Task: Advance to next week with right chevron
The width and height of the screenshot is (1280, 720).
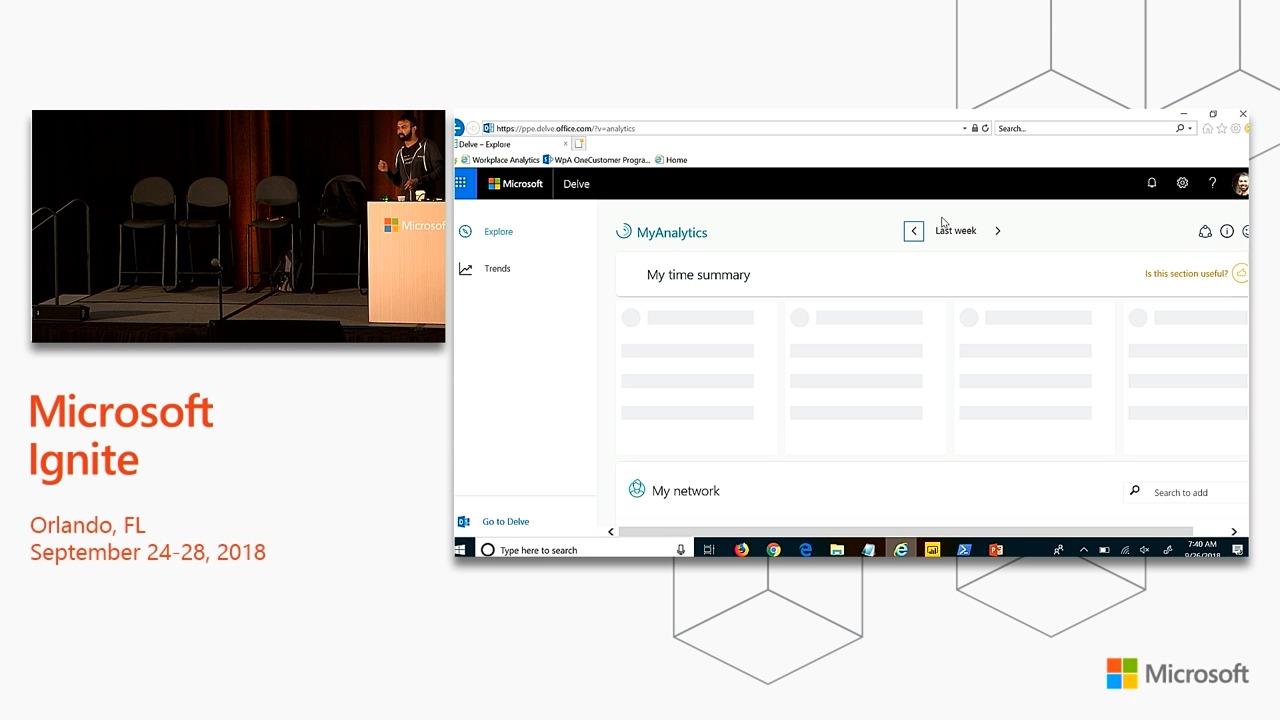Action: (x=997, y=230)
